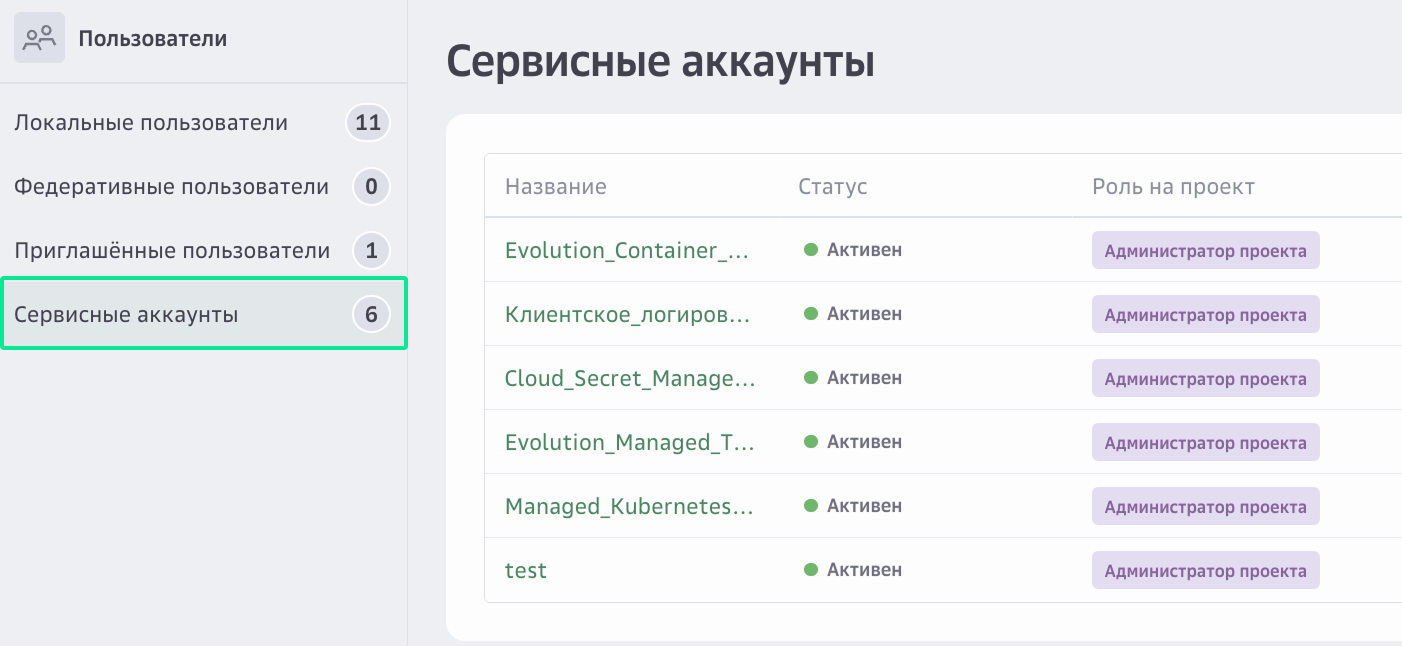Open the Cloud_Secret_Manage account details
Screen dimensions: 1402x646
point(630,378)
